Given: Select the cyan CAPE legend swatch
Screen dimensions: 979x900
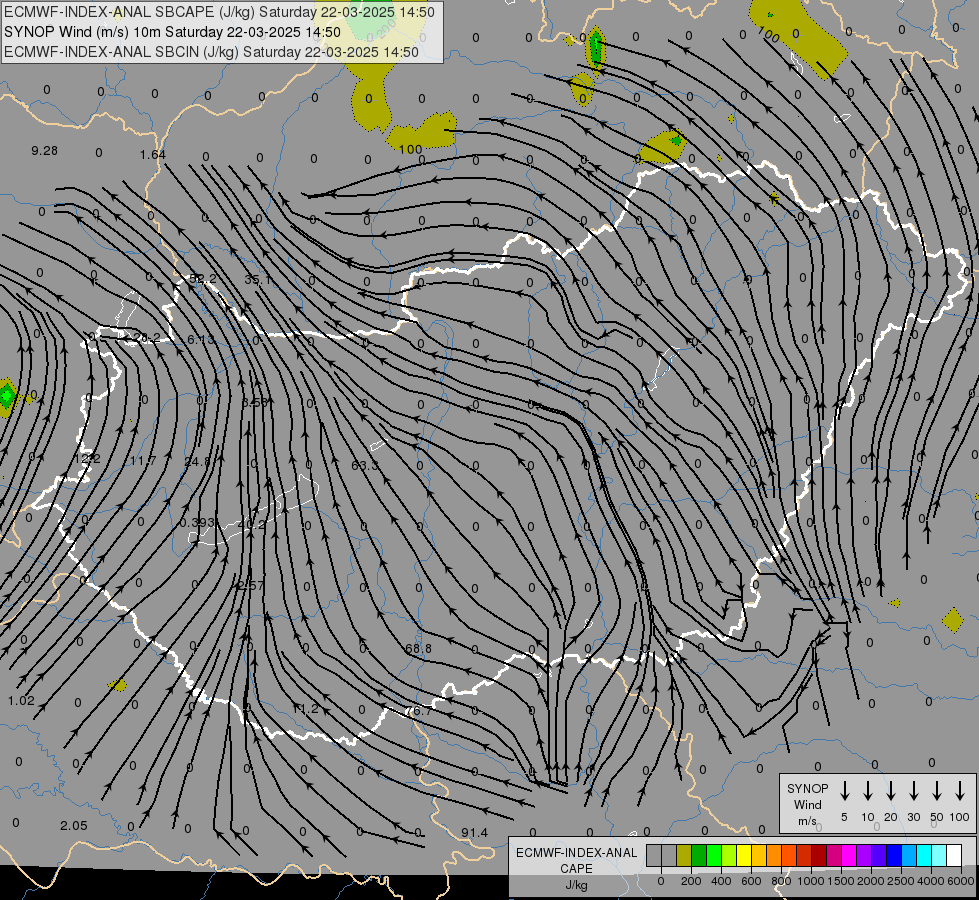Looking at the screenshot, I should point(923,856).
